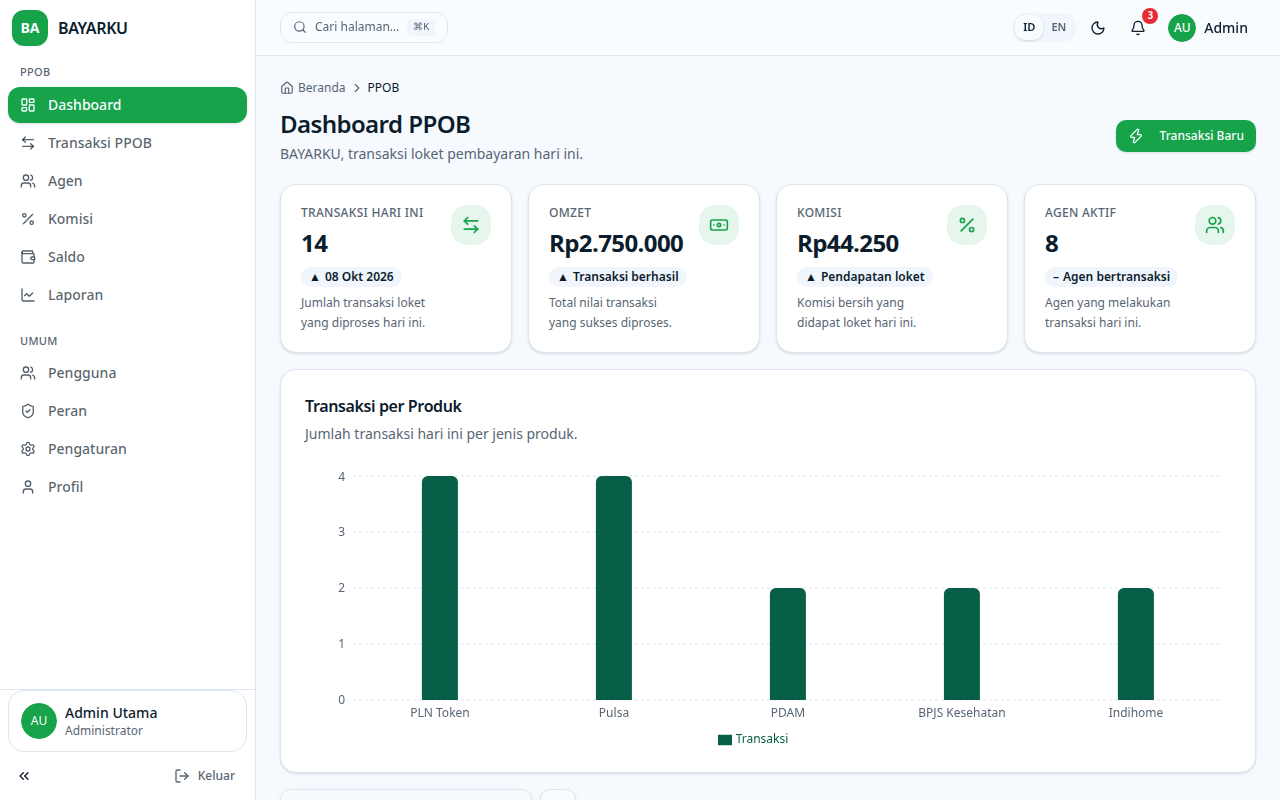The image size is (1280, 800).
Task: Click the Agen Aktif users icon
Action: click(x=1215, y=225)
